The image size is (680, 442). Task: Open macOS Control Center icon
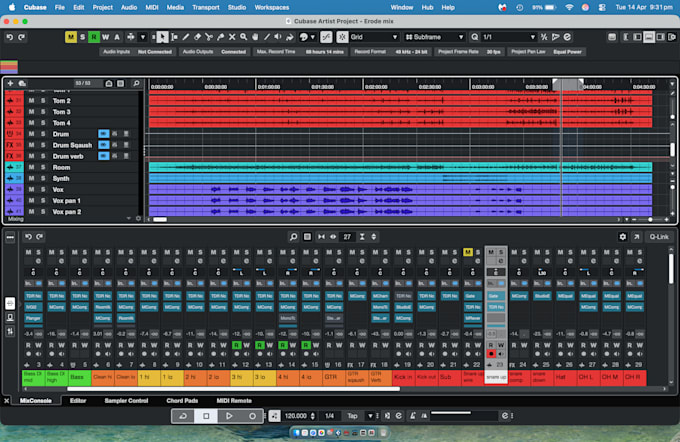click(602, 7)
